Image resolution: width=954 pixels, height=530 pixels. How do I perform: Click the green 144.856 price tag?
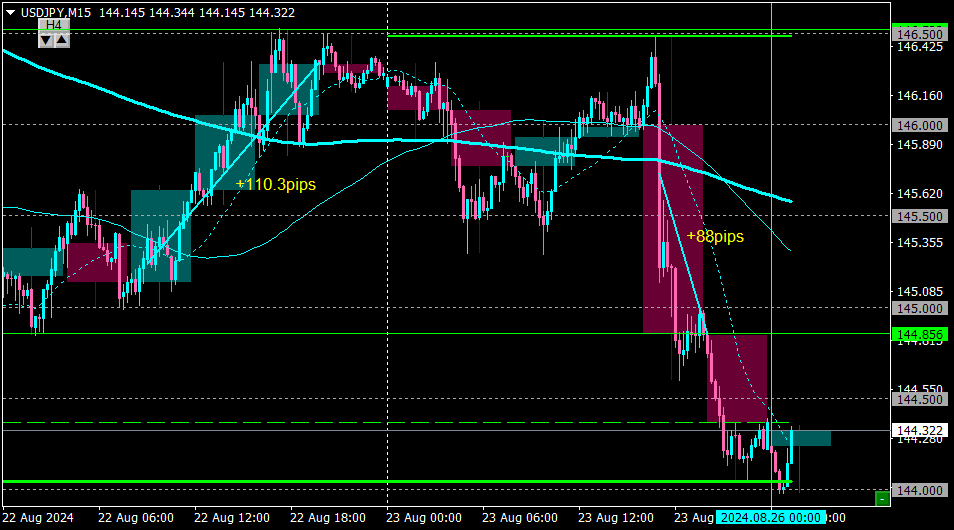(919, 335)
